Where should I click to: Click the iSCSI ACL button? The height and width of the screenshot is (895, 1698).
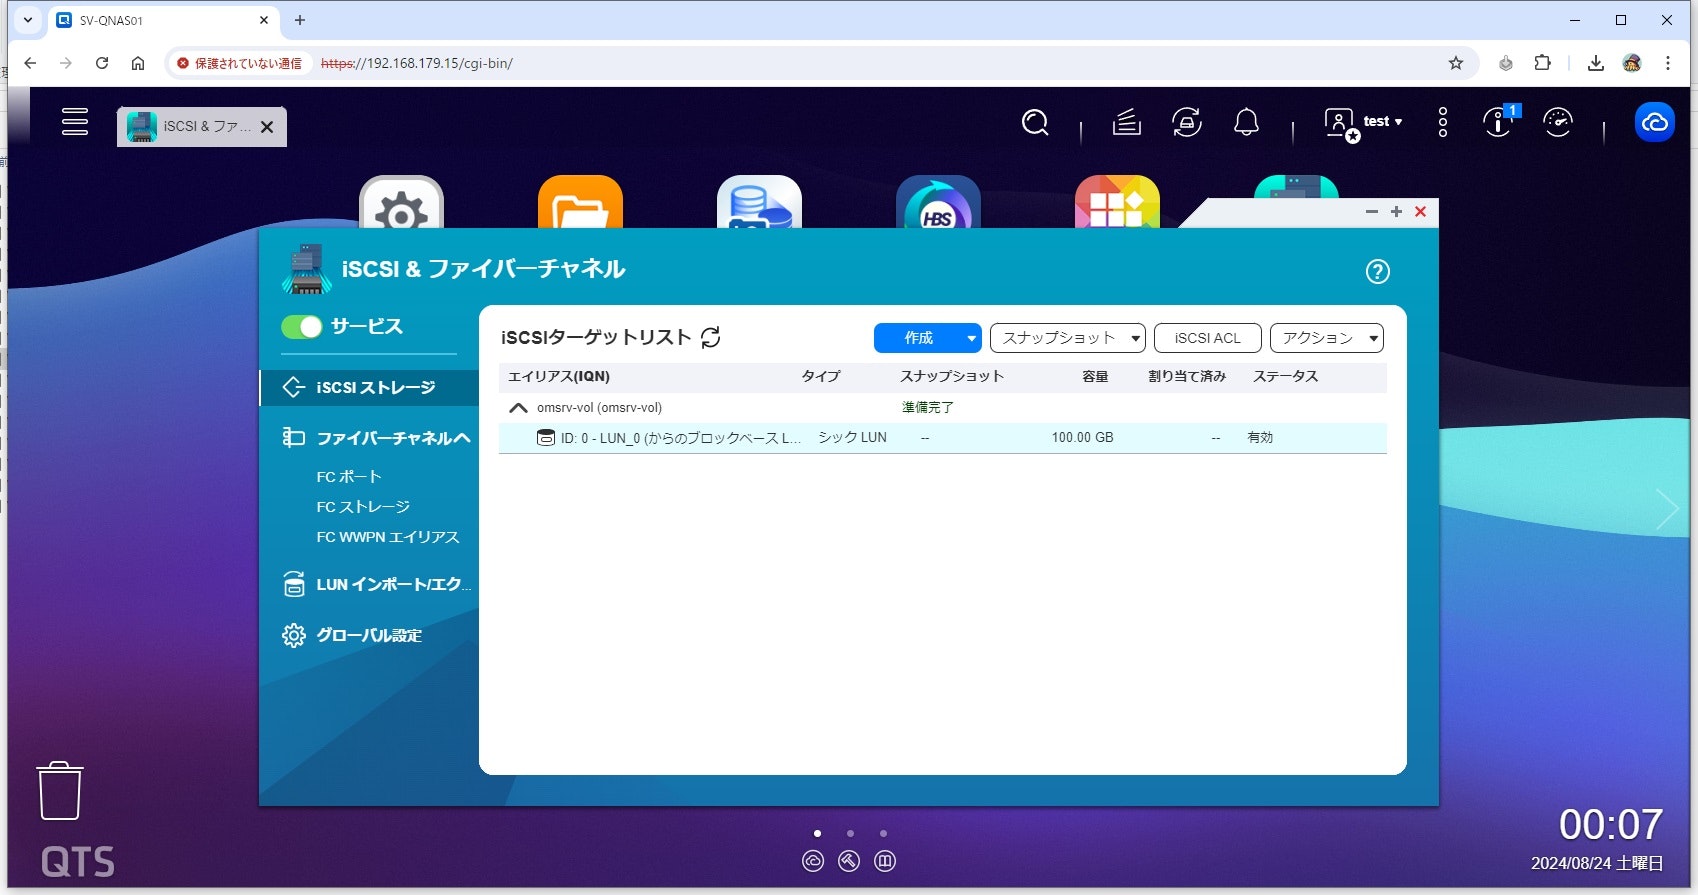pos(1208,338)
